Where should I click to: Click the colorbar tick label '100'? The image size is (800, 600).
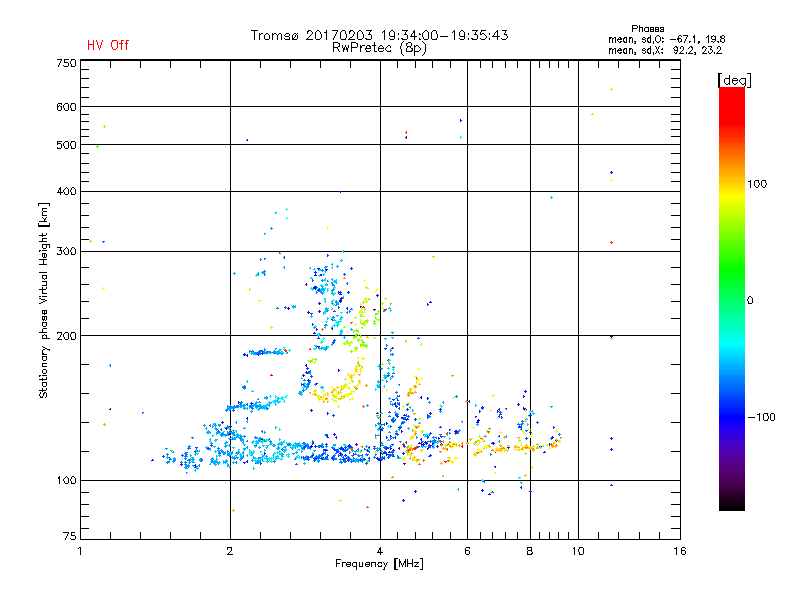point(757,184)
